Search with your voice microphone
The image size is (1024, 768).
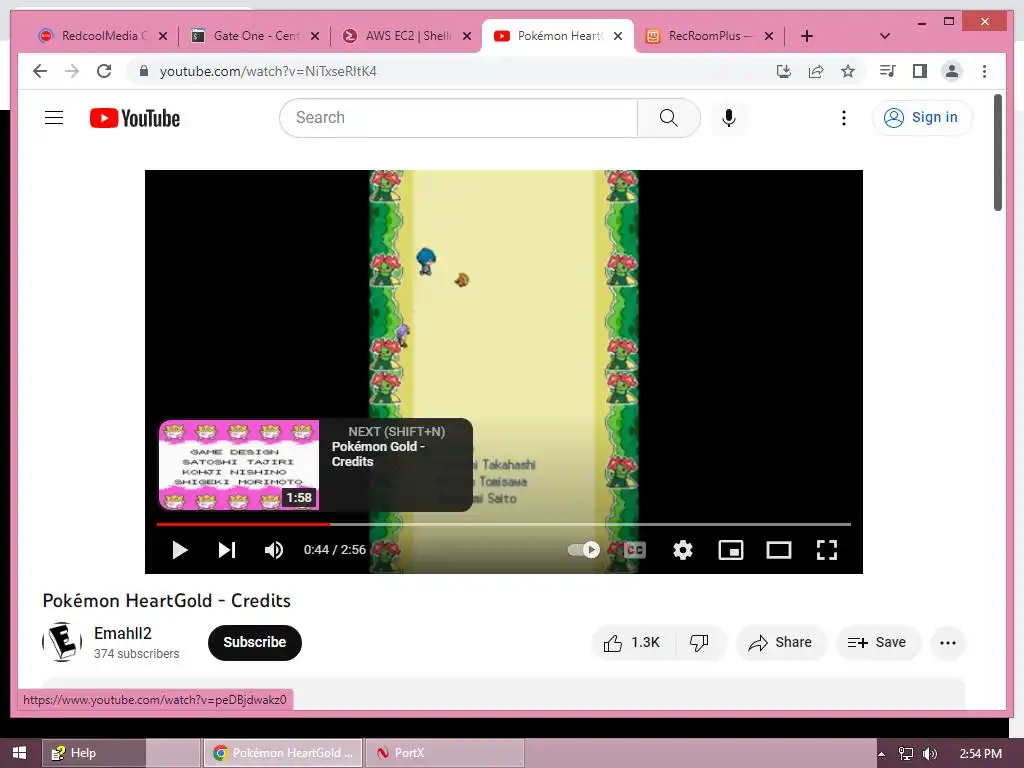click(729, 118)
